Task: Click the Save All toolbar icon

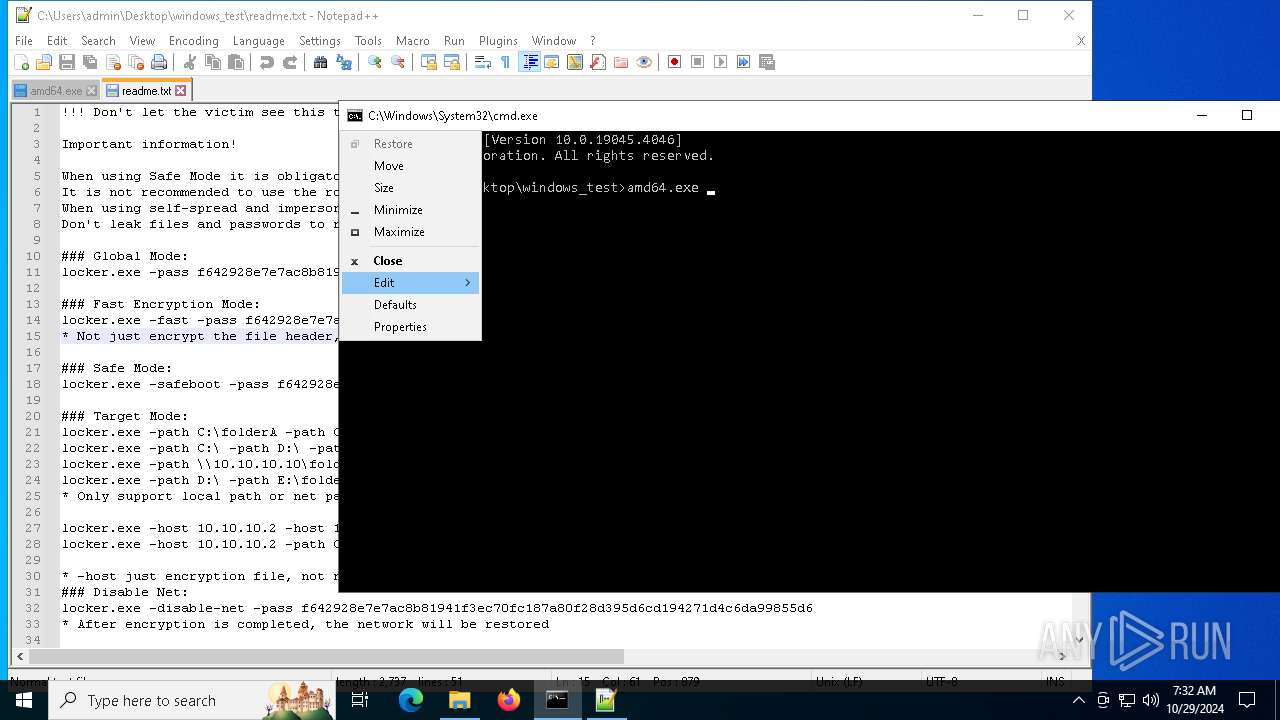Action: pos(90,62)
